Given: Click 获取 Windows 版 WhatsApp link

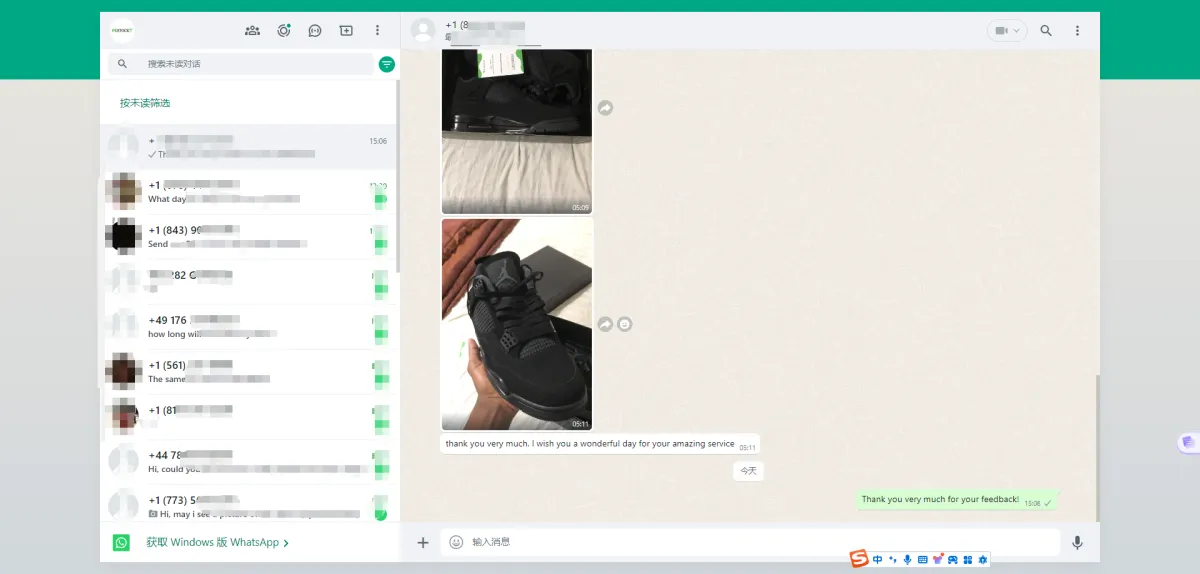Looking at the screenshot, I should click(217, 542).
